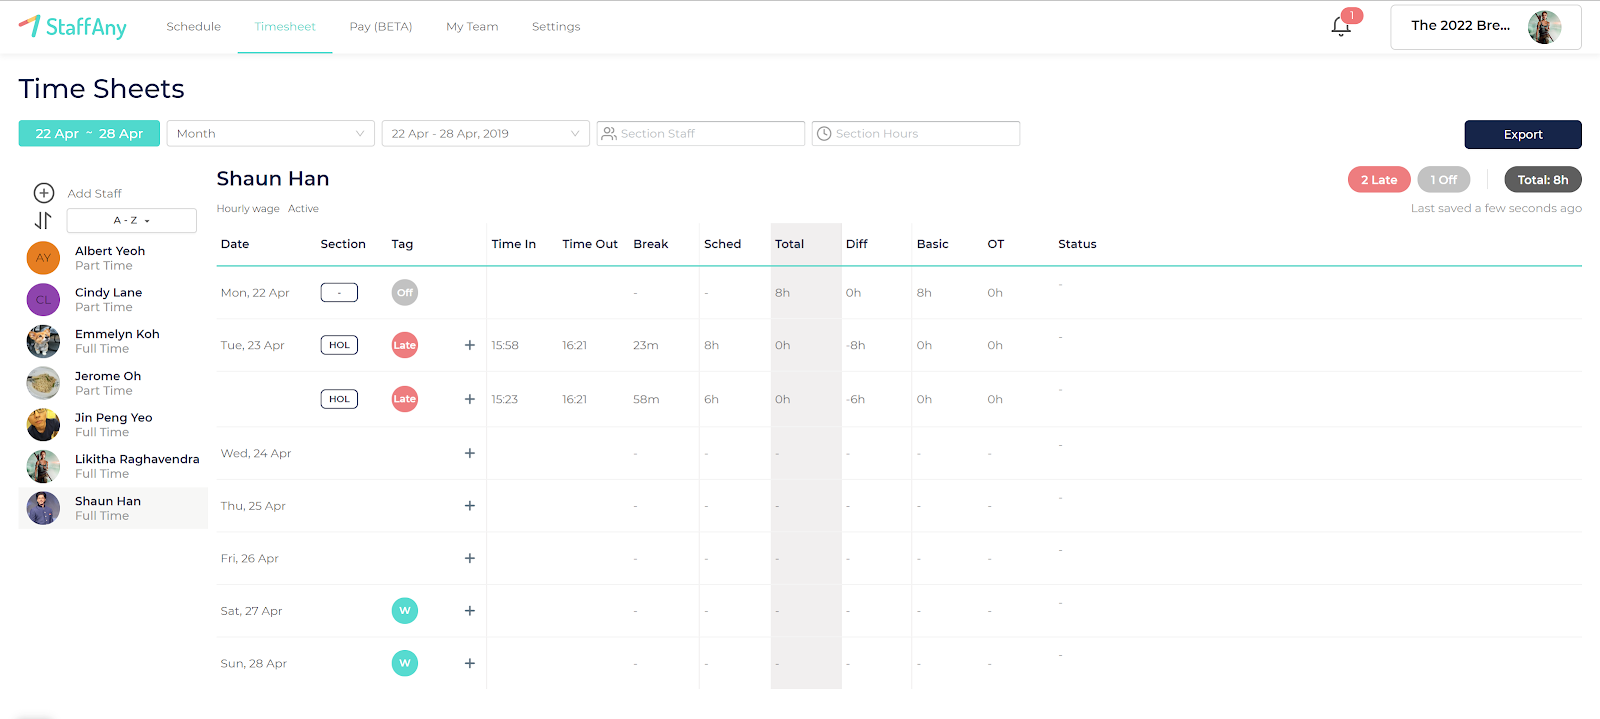The image size is (1600, 719).
Task: Click the section box on Mon, 22 Apr
Action: (339, 293)
